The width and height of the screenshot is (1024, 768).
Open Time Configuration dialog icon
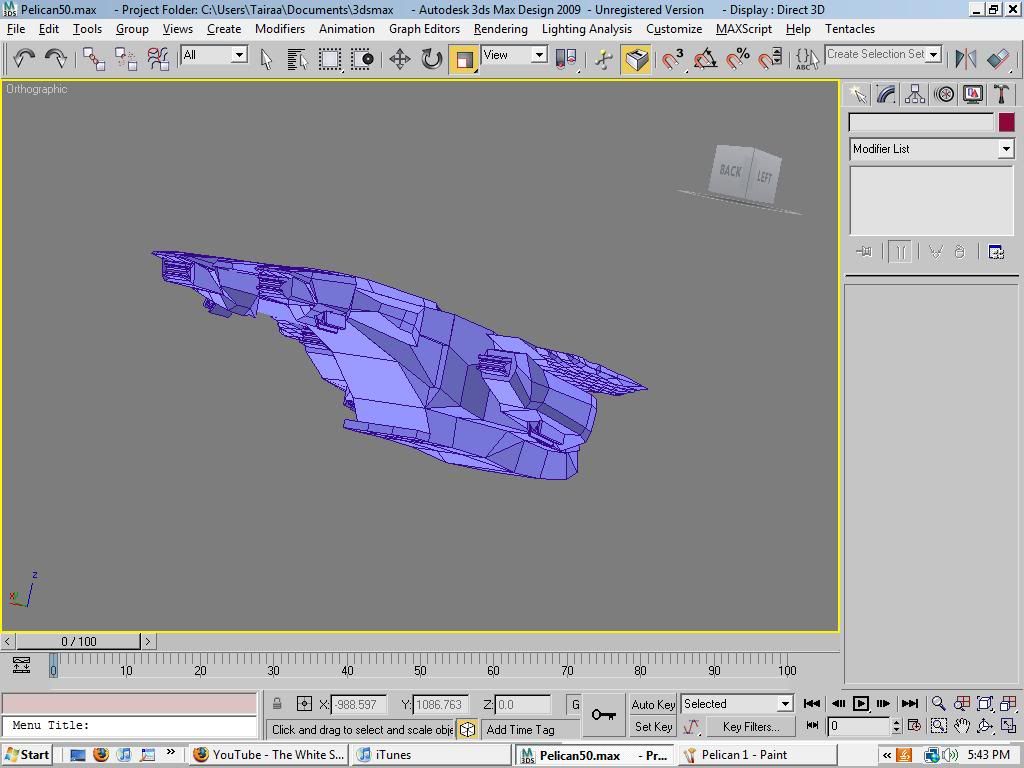[x=914, y=726]
